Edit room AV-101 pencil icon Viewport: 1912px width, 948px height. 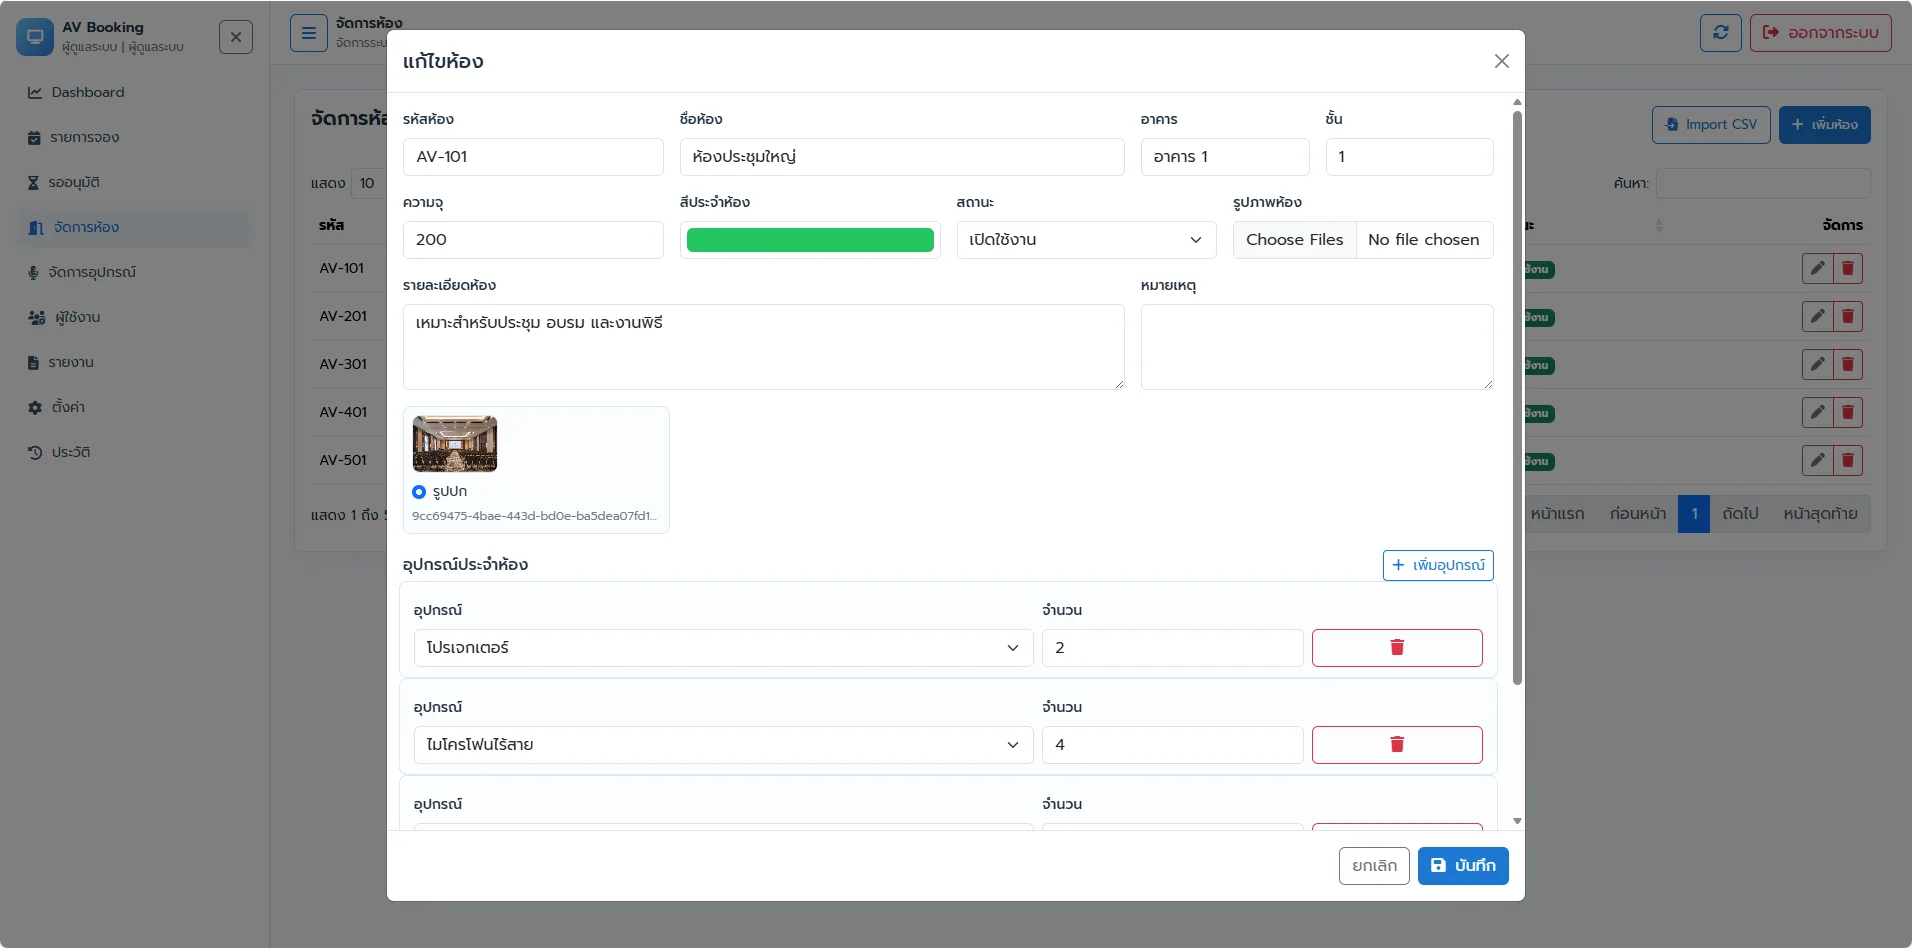1817,268
